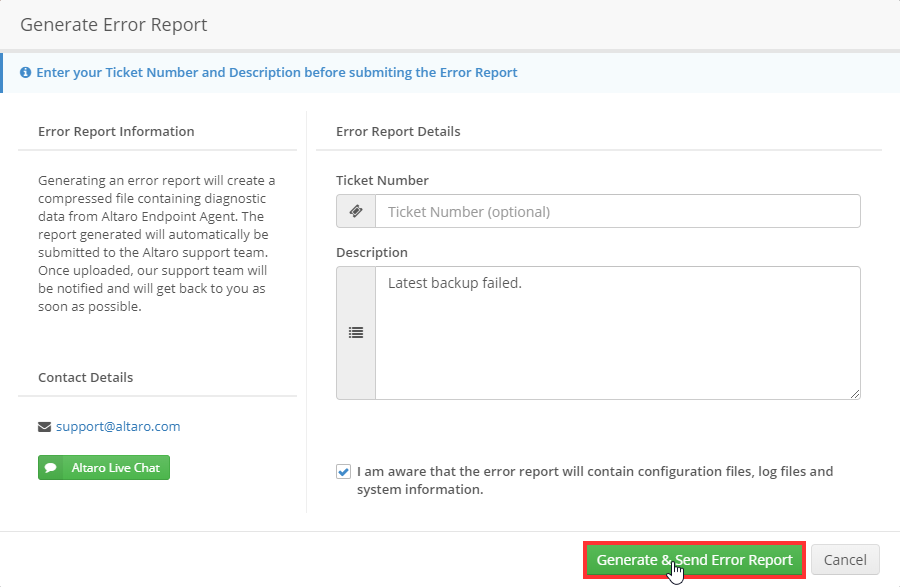Click the ticket icon beside Ticket Number
This screenshot has height=587, width=900.
click(x=356, y=211)
